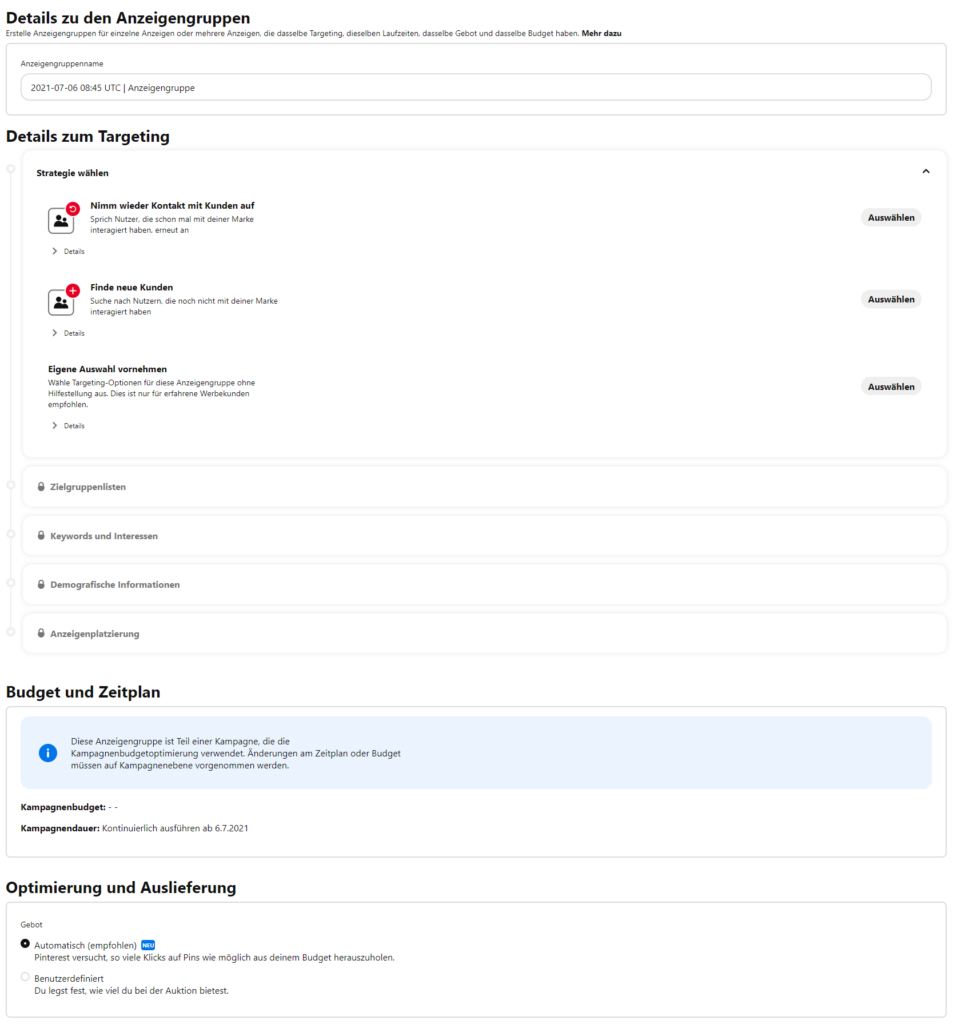Click the blue info icon in budget notice
953x1024 pixels.
coord(48,753)
